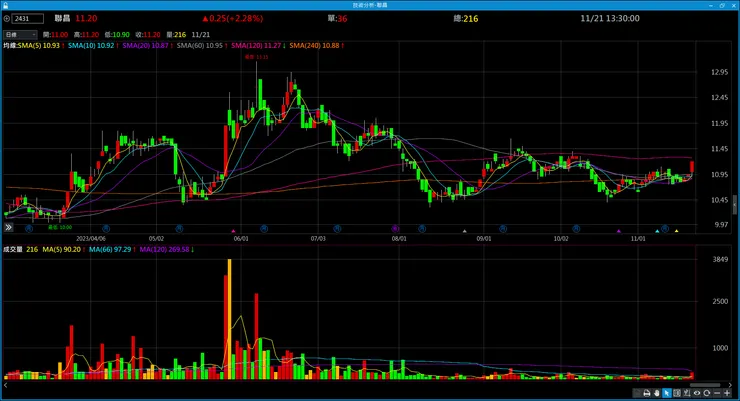This screenshot has width=740, height=401.
Task: Click the yellow triangle marker after 11/01
Action: pyautogui.click(x=676, y=231)
